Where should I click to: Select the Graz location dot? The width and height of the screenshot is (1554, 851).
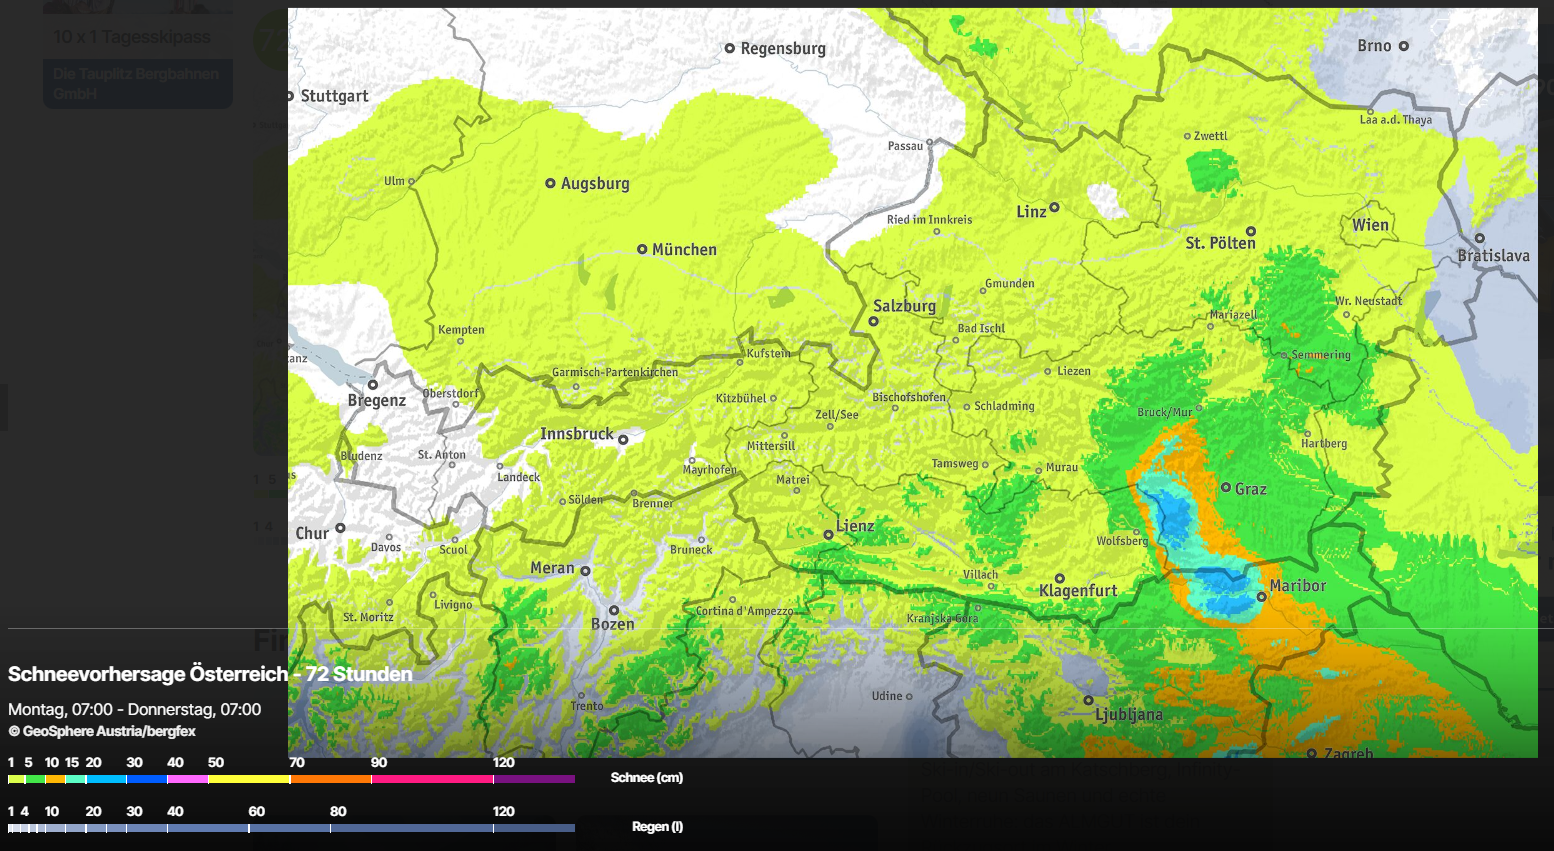point(1226,487)
